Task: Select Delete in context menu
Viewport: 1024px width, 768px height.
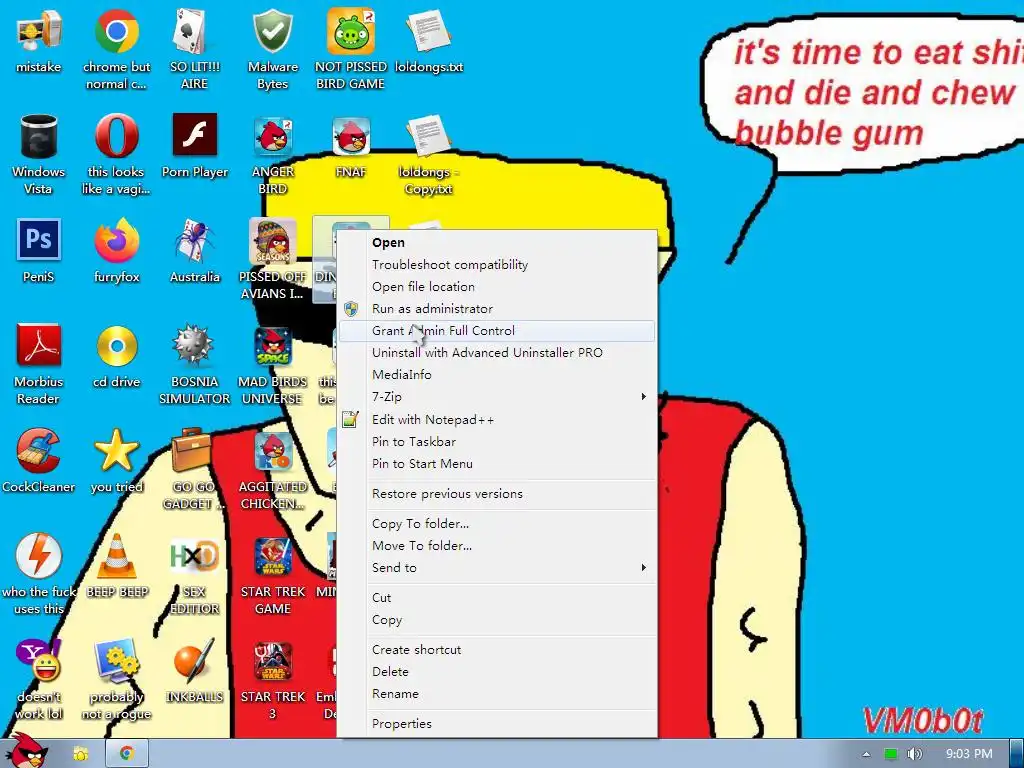Action: pos(497,671)
